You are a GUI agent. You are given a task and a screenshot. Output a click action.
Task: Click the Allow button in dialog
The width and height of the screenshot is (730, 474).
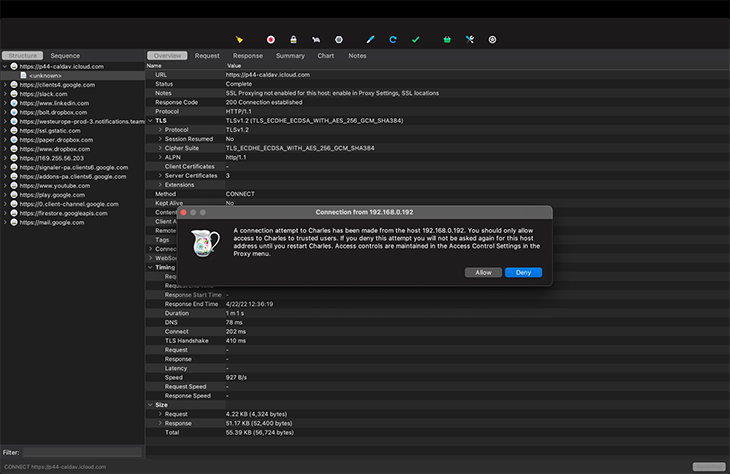[483, 272]
